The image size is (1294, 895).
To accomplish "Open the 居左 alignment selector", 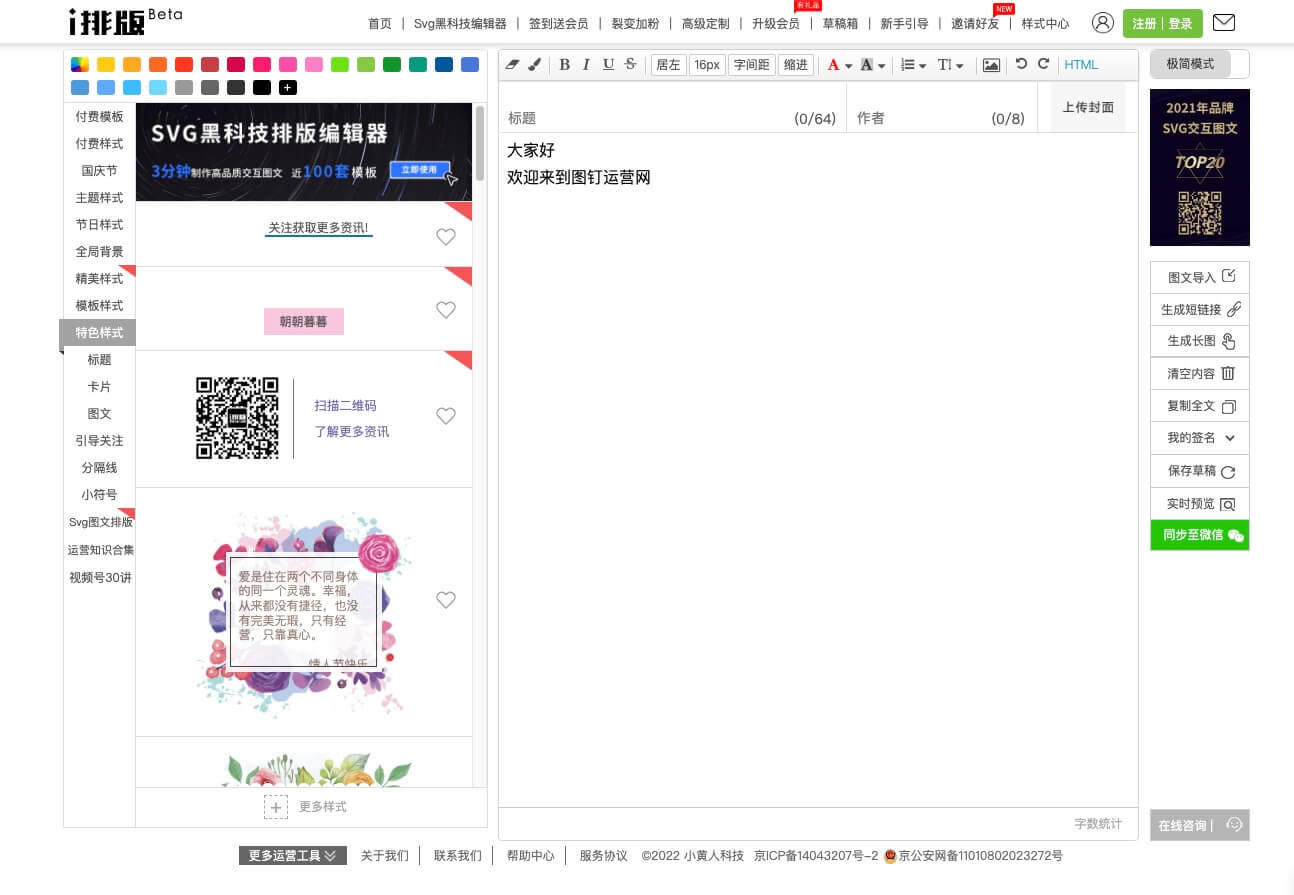I will [668, 65].
